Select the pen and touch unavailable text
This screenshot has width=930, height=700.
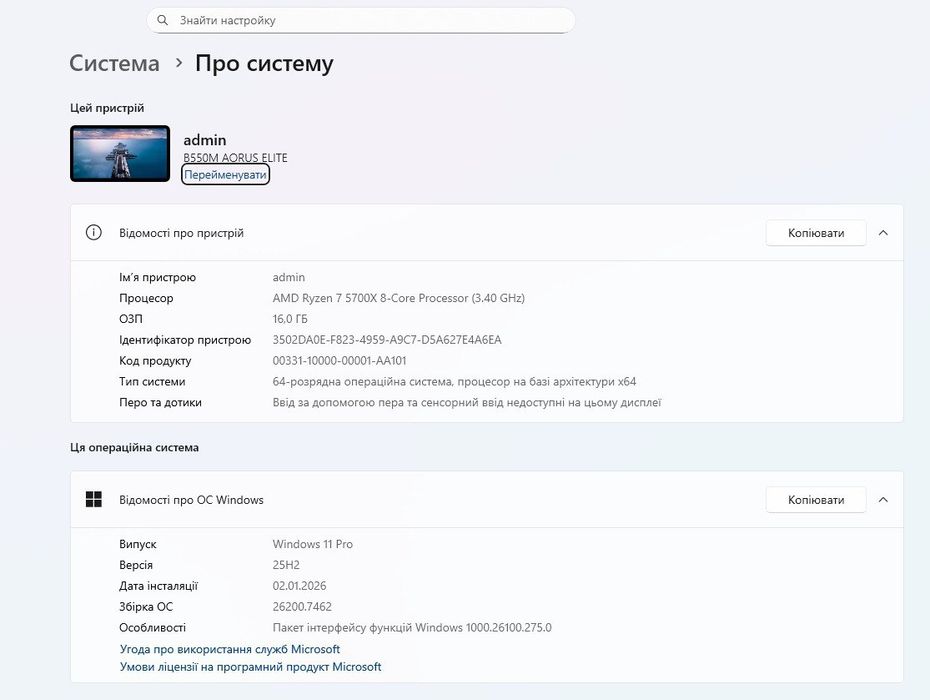(467, 402)
